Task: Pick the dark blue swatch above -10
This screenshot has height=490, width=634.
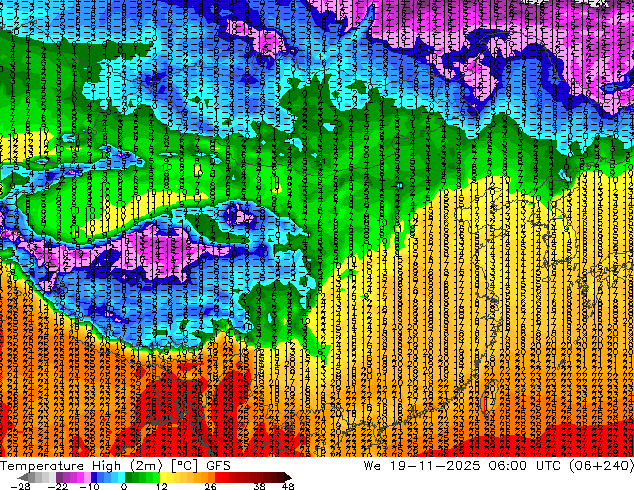Action: click(x=94, y=477)
